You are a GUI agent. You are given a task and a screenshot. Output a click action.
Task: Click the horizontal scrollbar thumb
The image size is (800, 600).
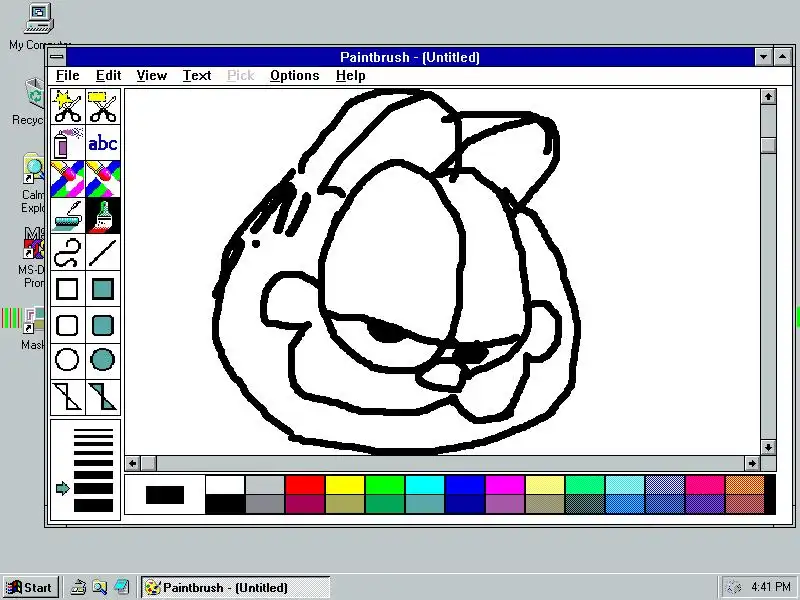pos(148,463)
